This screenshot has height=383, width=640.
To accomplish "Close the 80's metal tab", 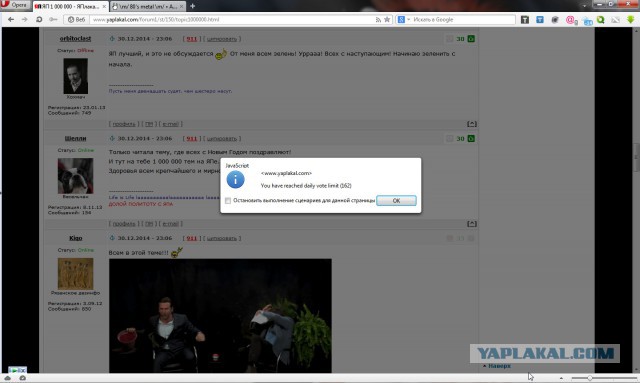I will pos(182,7).
